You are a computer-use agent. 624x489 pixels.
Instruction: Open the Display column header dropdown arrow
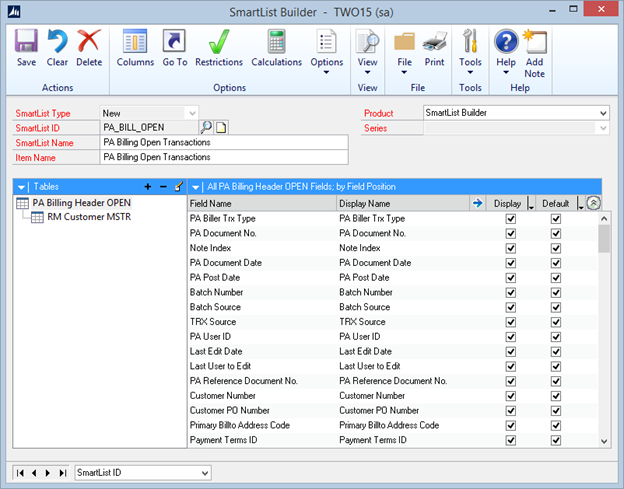tap(530, 204)
